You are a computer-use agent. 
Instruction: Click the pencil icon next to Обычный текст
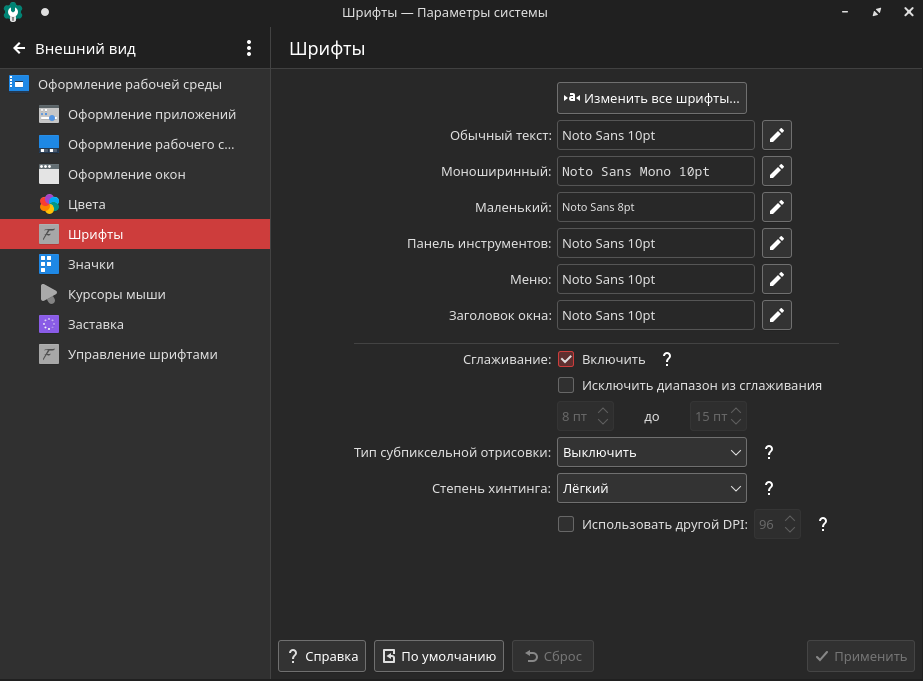(x=777, y=135)
